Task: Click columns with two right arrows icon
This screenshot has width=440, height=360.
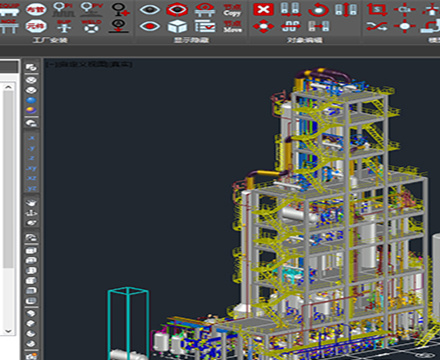Action: click(x=291, y=9)
